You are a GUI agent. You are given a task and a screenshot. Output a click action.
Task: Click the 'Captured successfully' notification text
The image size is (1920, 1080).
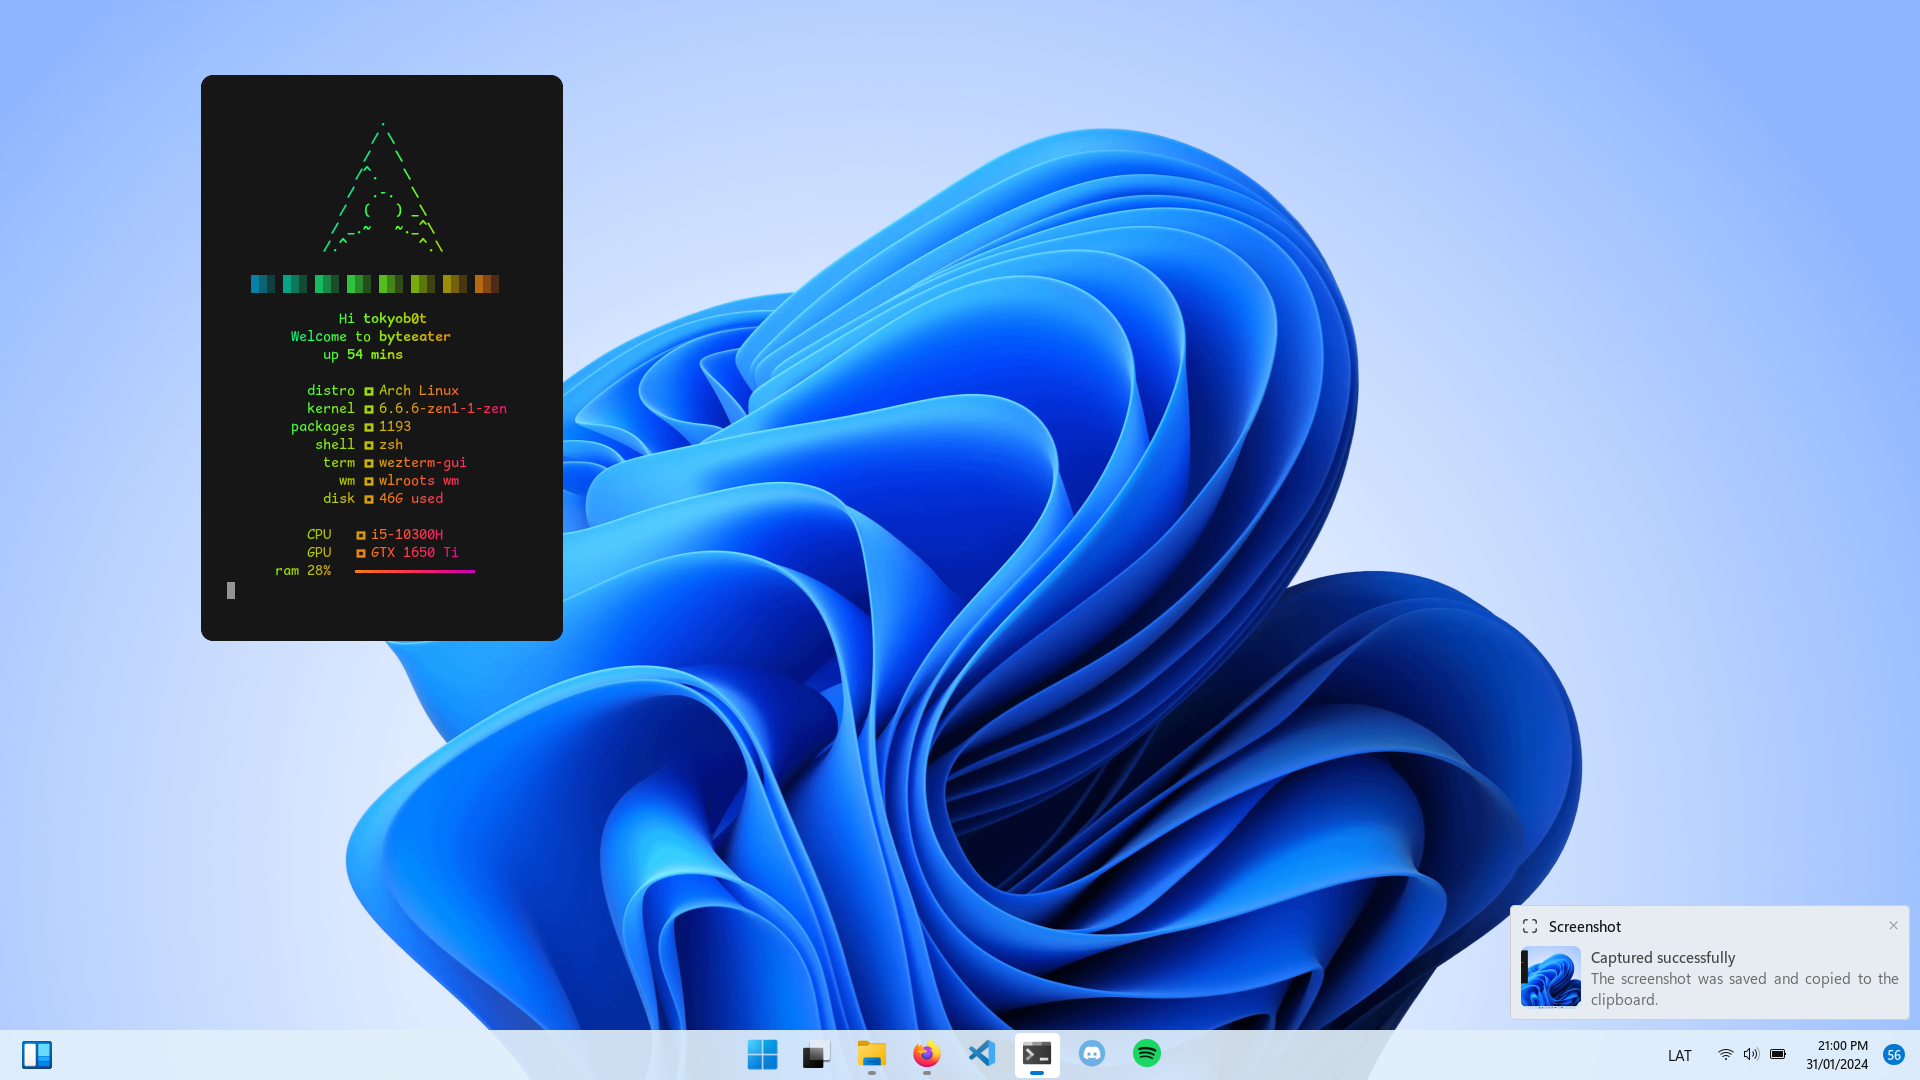pos(1663,957)
